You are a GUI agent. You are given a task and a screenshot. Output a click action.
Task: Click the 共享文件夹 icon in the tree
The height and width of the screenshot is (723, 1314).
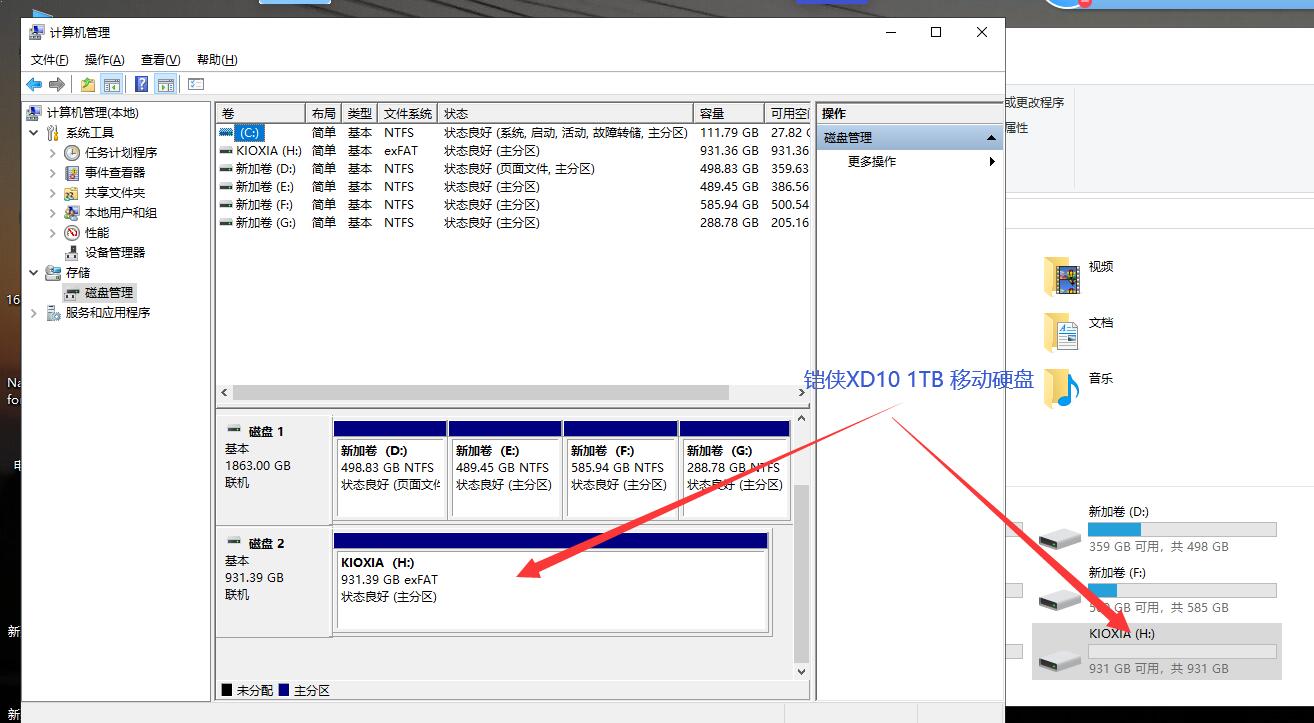(x=72, y=193)
